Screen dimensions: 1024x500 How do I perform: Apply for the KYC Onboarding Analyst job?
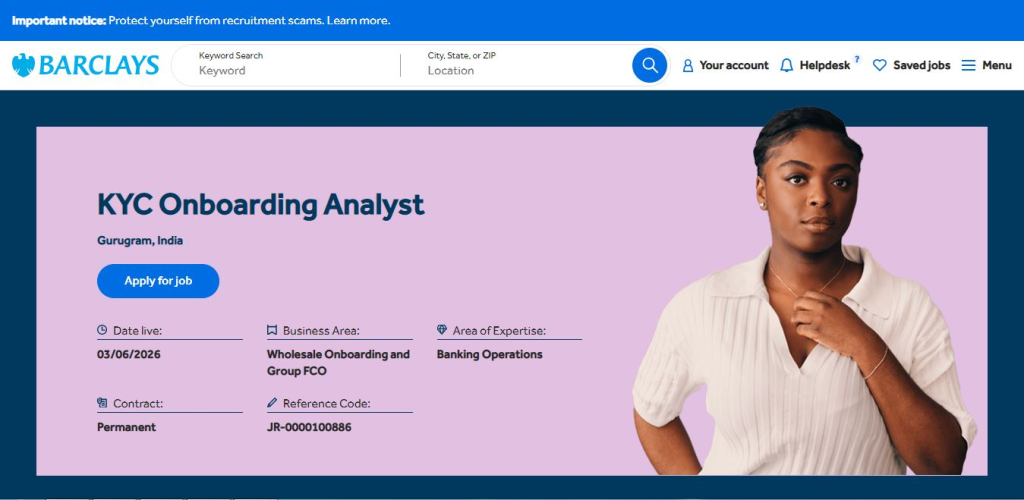tap(158, 281)
